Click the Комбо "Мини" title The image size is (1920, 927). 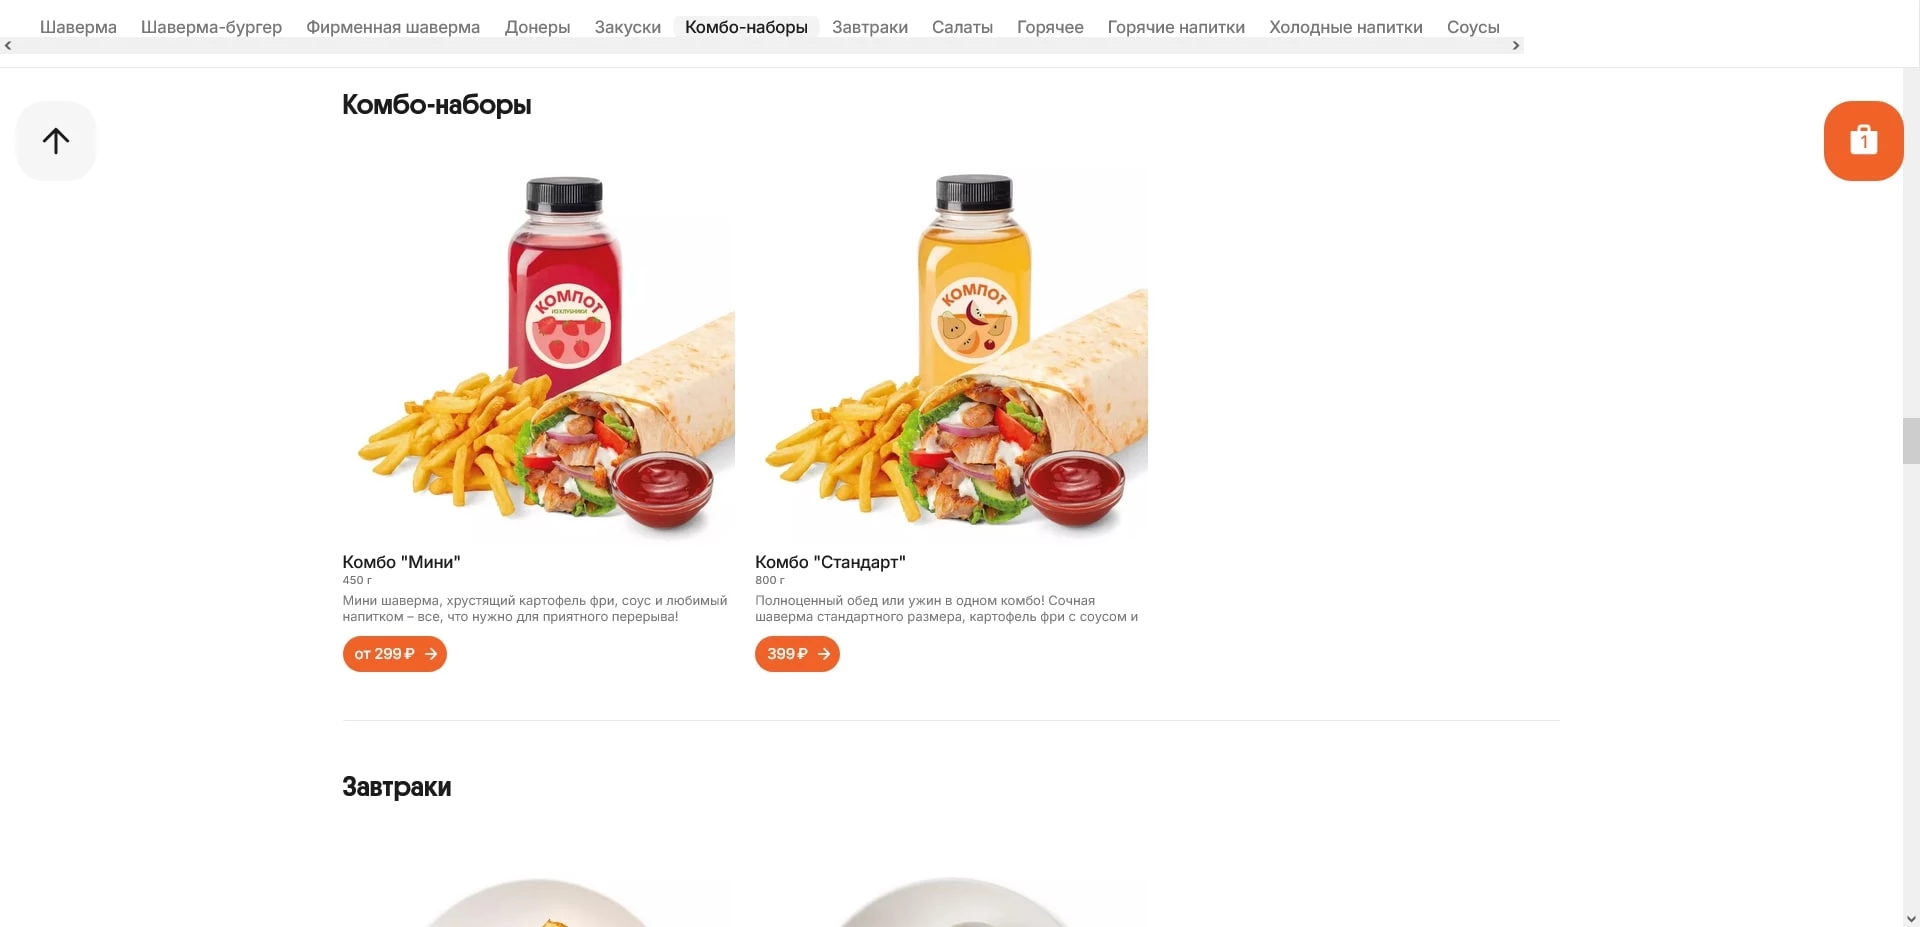(x=401, y=562)
